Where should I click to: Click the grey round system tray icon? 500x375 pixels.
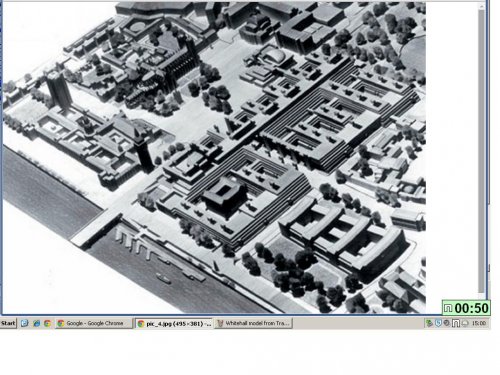[447, 323]
